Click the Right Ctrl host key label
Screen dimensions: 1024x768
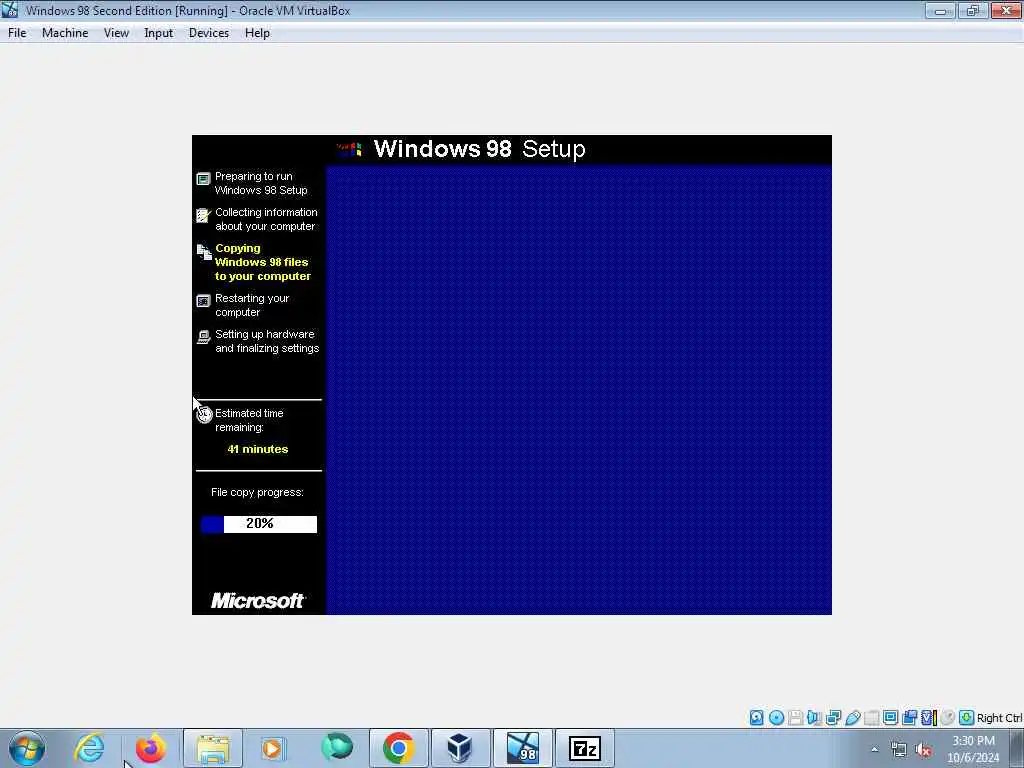coord(999,718)
